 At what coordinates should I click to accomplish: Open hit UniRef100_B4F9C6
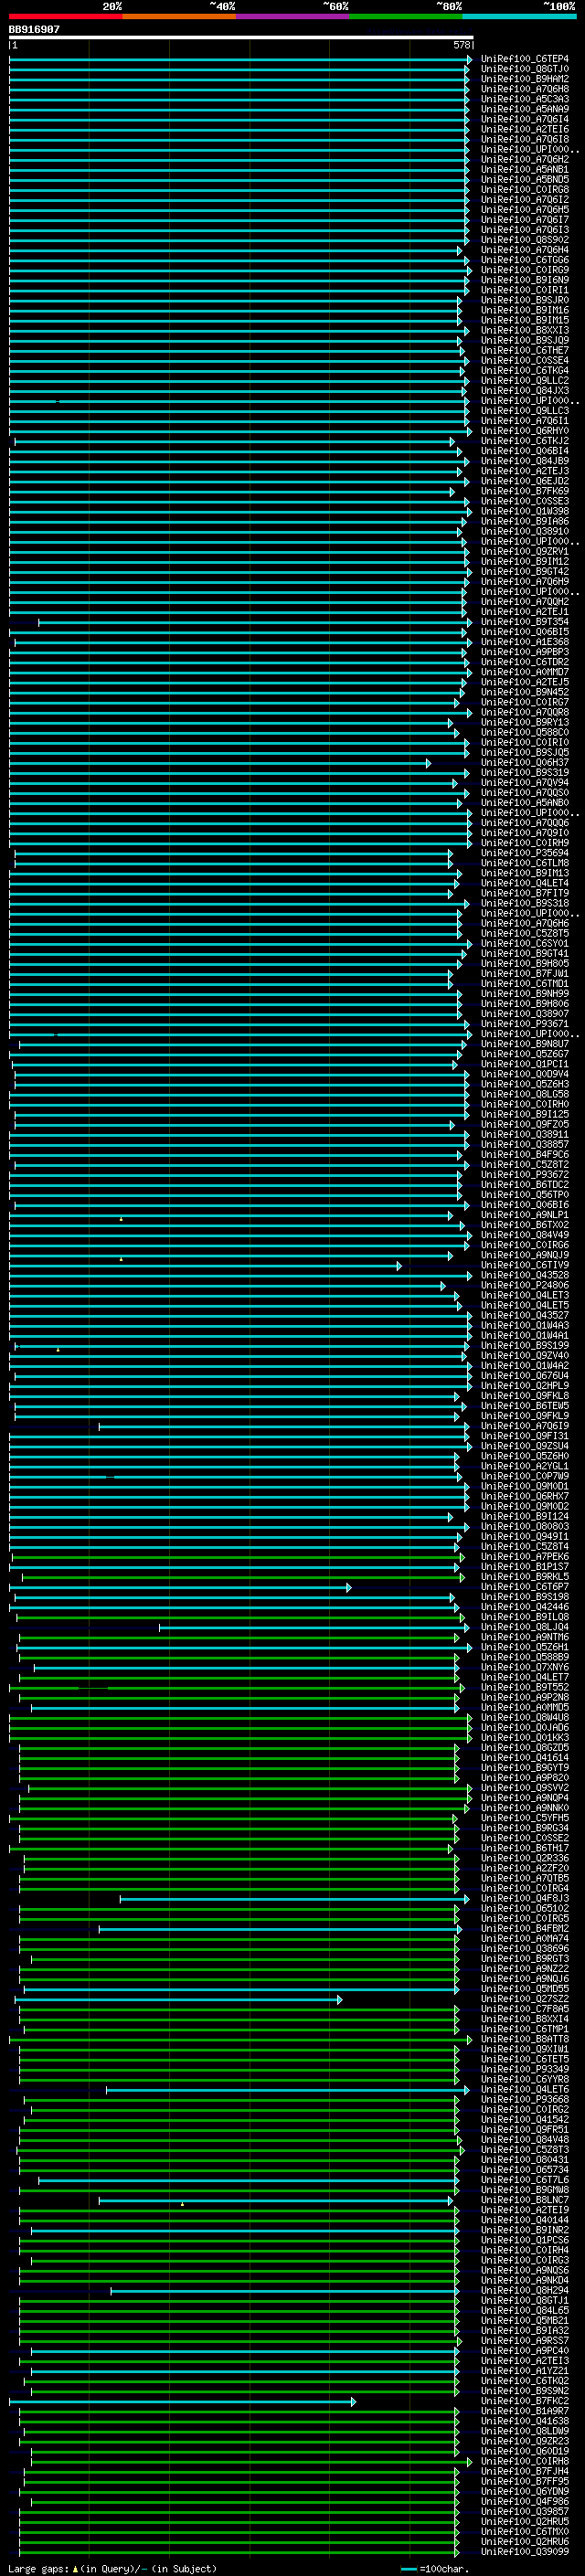(x=524, y=1155)
